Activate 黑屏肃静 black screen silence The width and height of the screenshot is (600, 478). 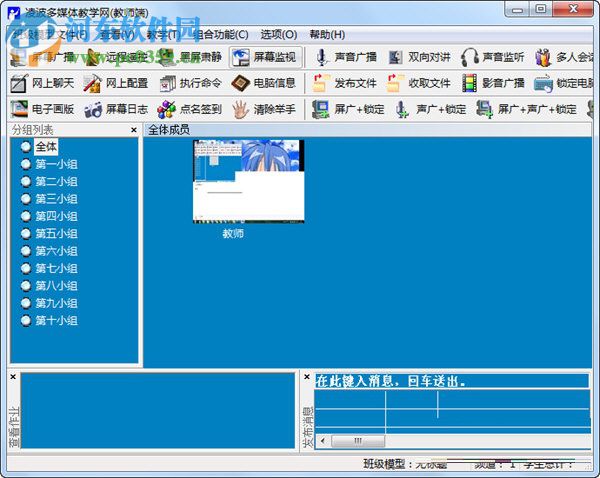190,57
